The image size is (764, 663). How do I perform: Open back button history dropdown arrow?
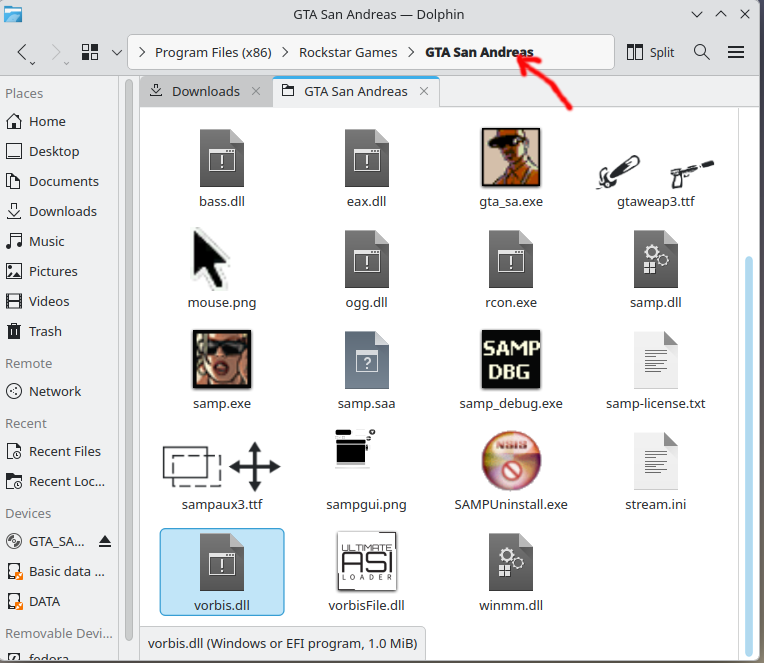32,63
